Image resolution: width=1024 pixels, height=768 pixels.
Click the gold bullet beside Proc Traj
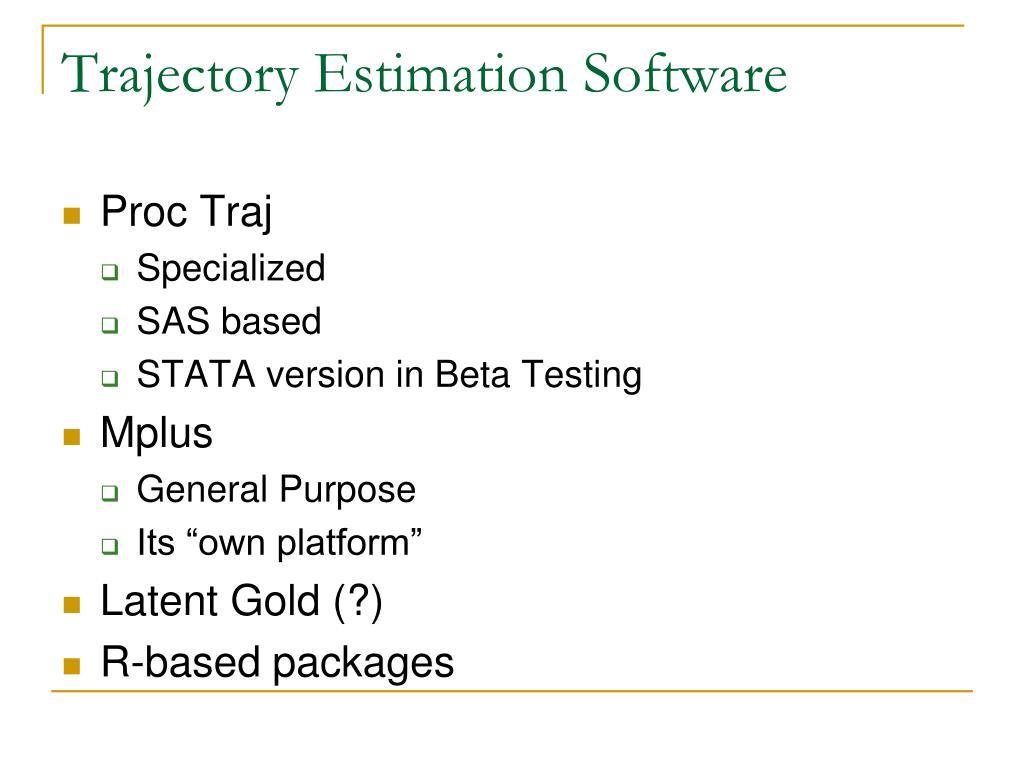tap(72, 216)
